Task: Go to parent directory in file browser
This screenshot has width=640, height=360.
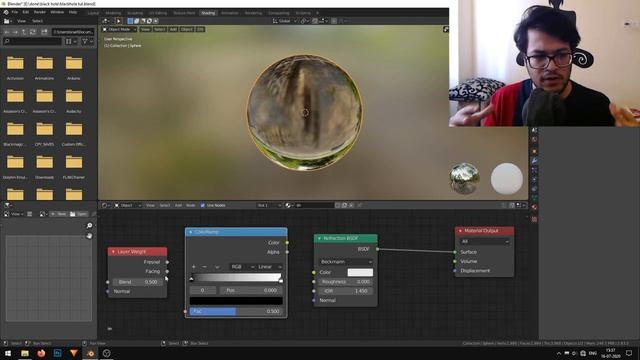Action: click(24, 32)
